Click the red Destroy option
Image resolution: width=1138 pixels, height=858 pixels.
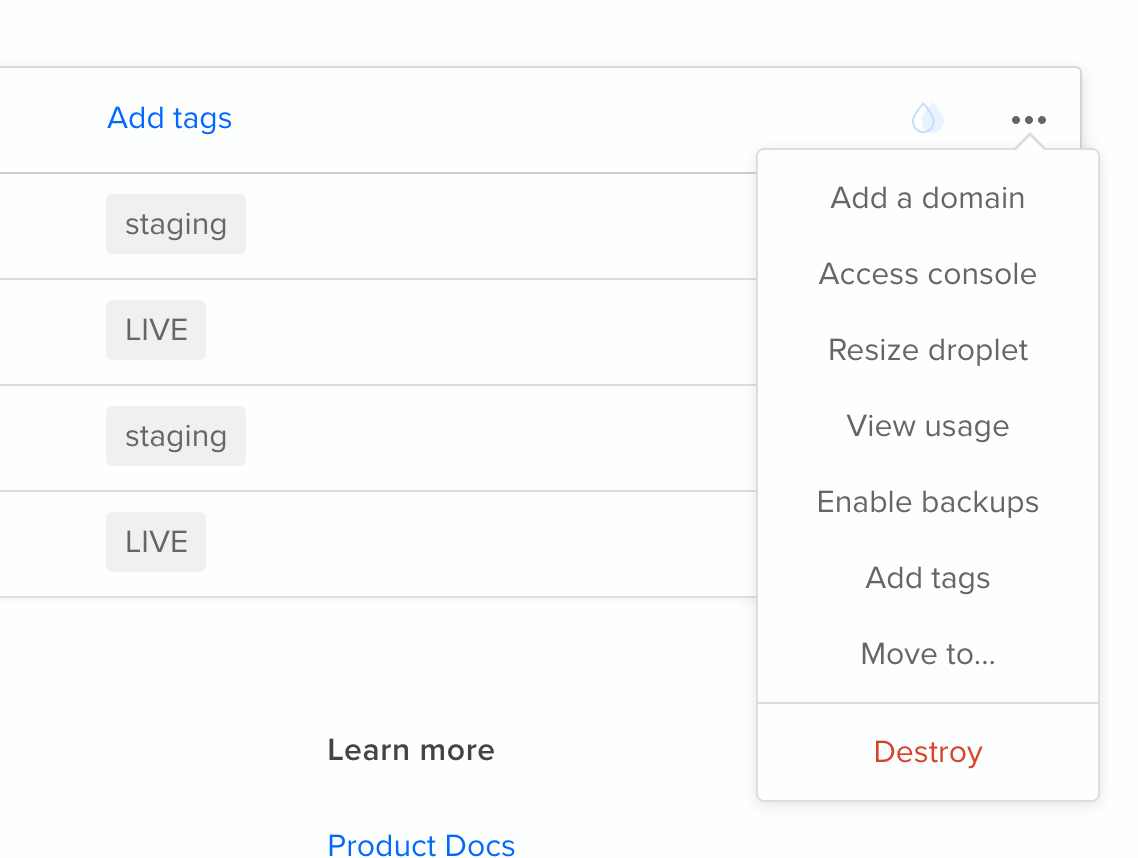tap(927, 752)
